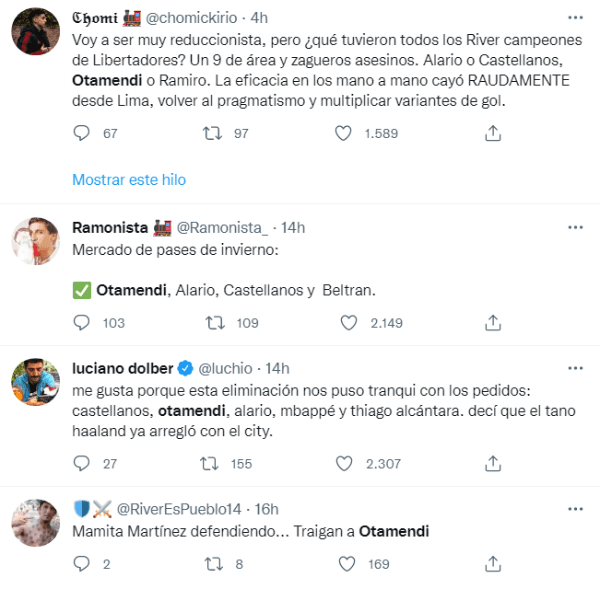Click 'Mostrar este hilo' link

click(x=129, y=180)
